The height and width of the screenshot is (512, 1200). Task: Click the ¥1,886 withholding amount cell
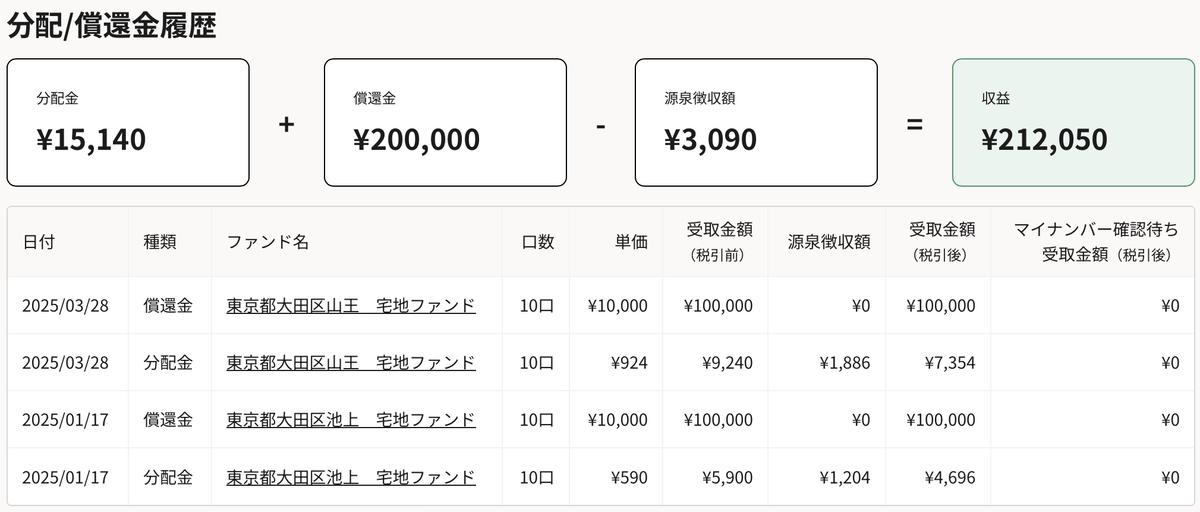(x=844, y=362)
